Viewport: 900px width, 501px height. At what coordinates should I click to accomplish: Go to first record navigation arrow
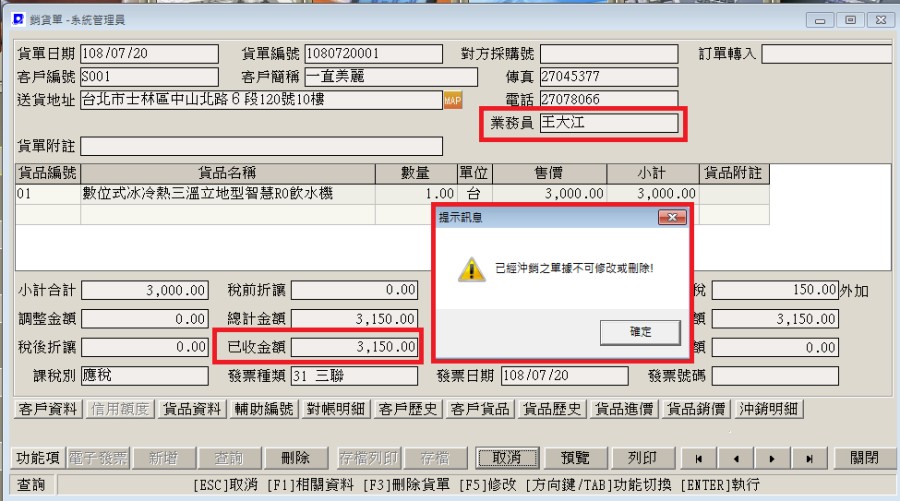699,458
